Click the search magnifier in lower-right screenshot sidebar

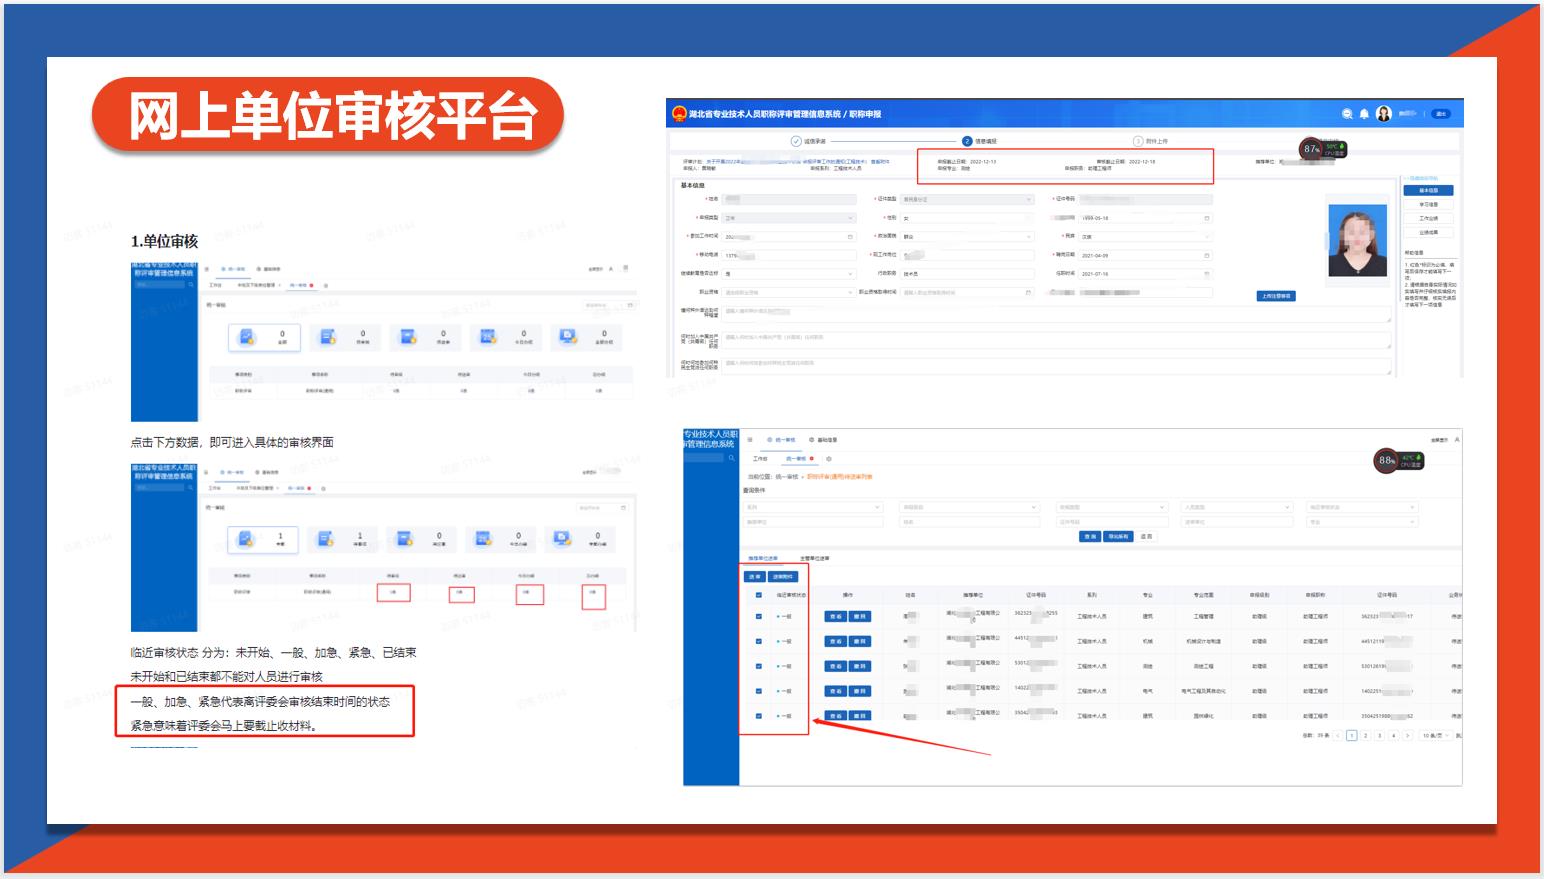(x=731, y=458)
